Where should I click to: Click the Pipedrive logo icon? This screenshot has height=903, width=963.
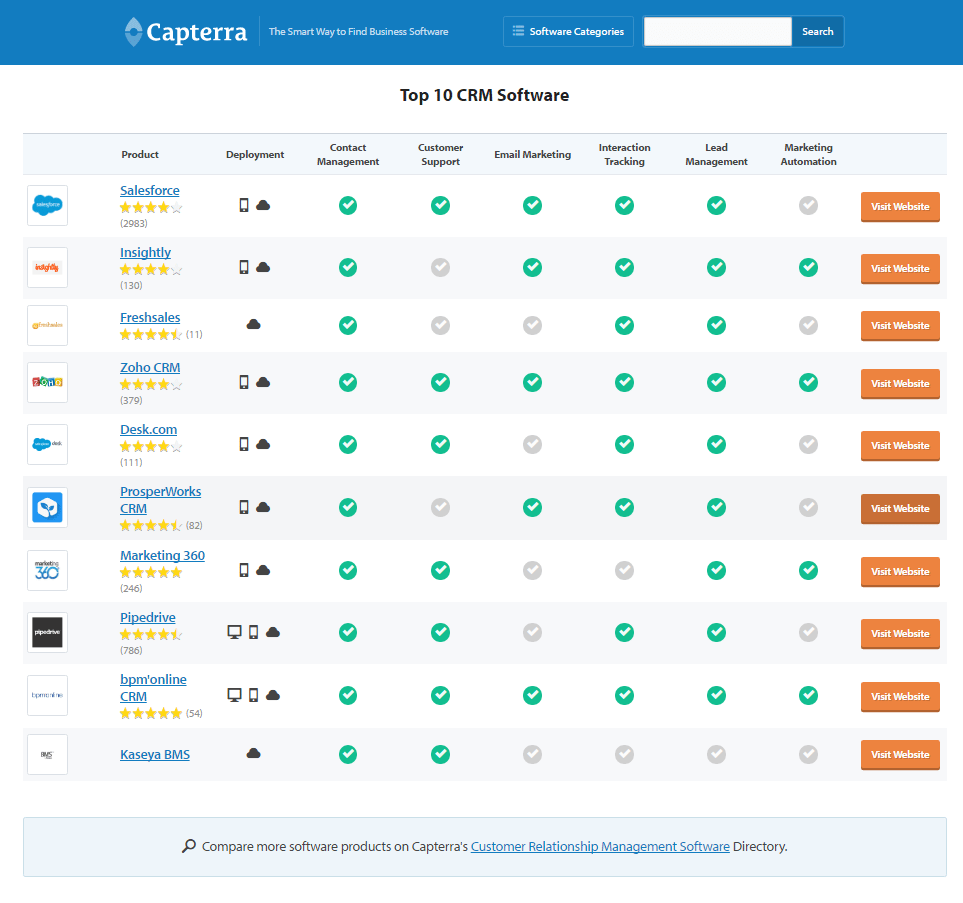pyautogui.click(x=47, y=632)
